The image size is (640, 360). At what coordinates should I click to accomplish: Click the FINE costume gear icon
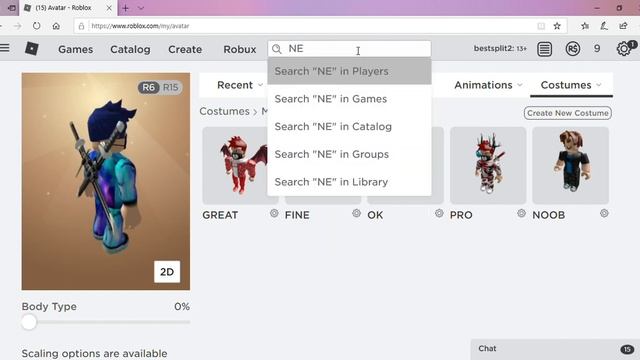356,213
